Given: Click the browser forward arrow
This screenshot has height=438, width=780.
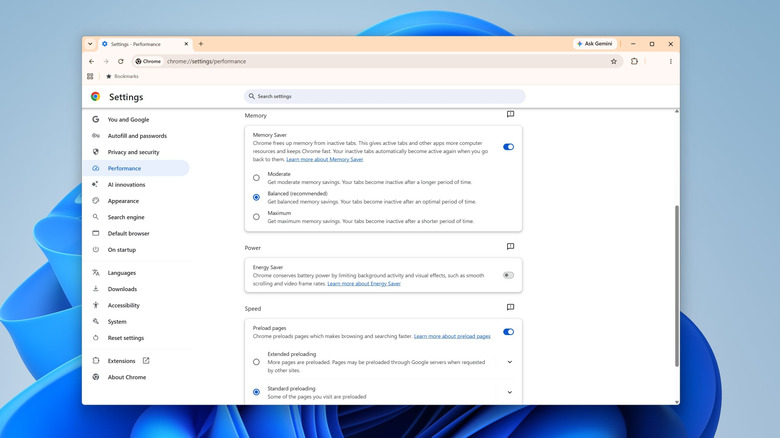Looking at the screenshot, I should click(106, 61).
